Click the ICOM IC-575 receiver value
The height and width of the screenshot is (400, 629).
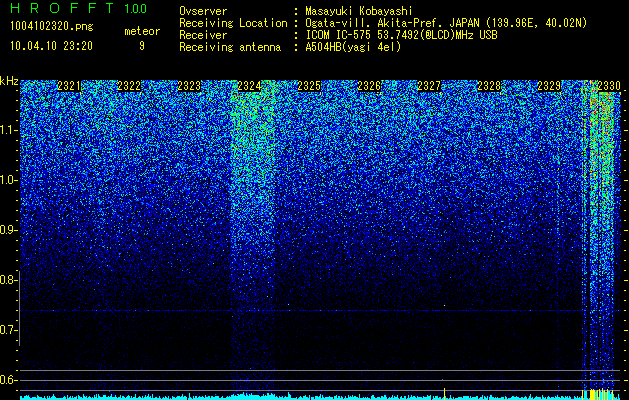point(401,35)
